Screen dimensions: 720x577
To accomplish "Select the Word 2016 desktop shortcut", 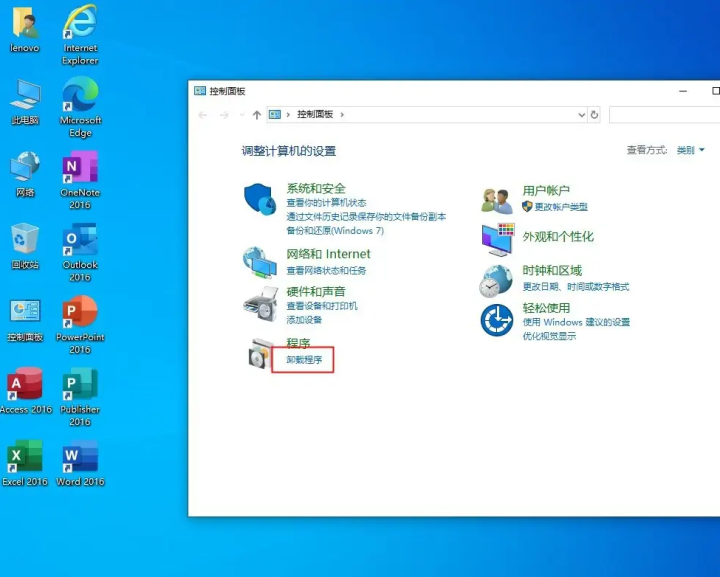I will click(x=80, y=460).
